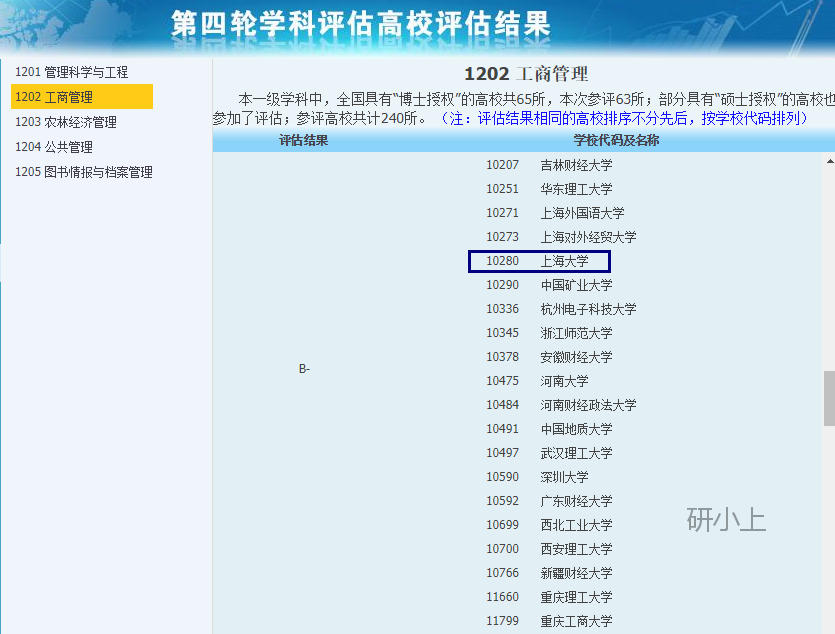Click the banner title 第四轮学科评估高校评估结果
The image size is (835, 634).
(x=361, y=24)
